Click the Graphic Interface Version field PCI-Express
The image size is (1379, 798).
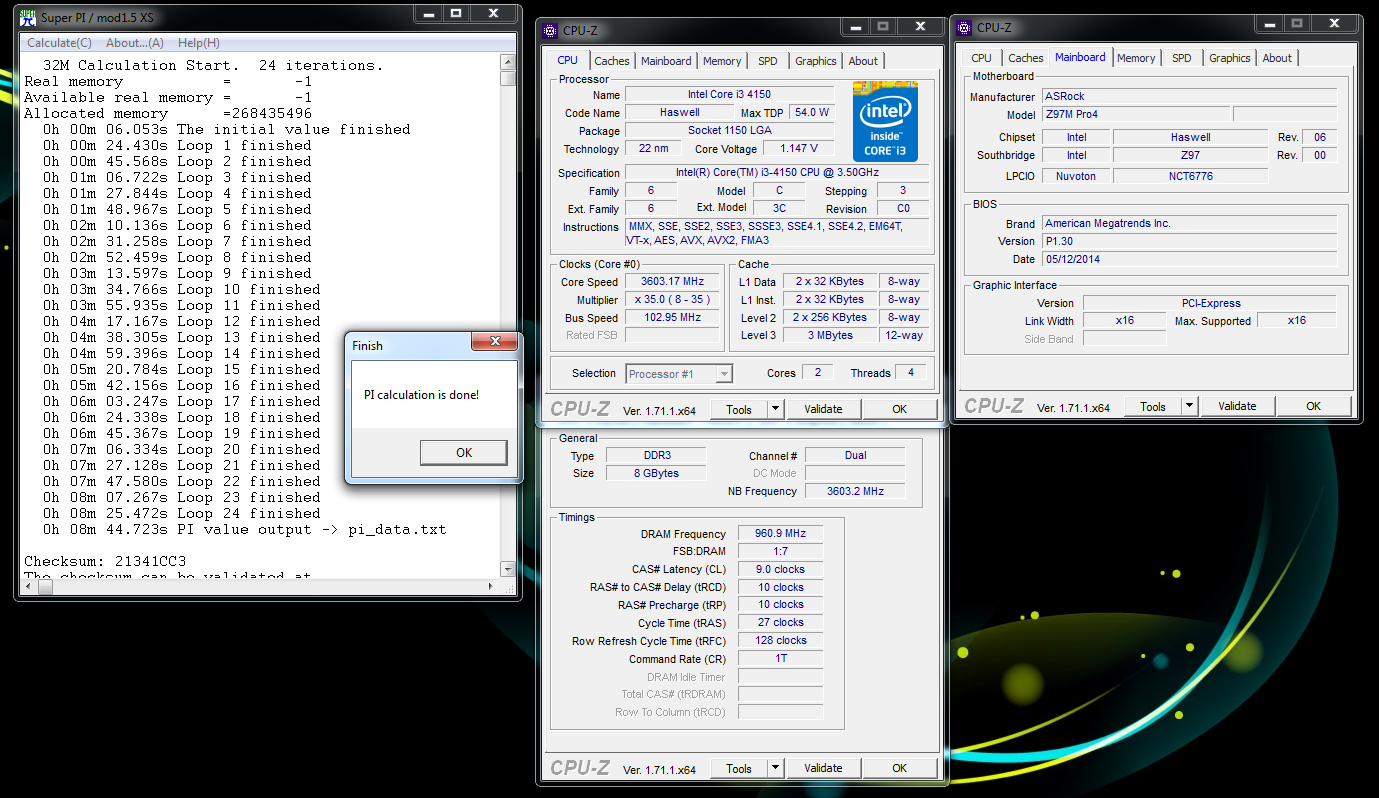pos(1210,303)
